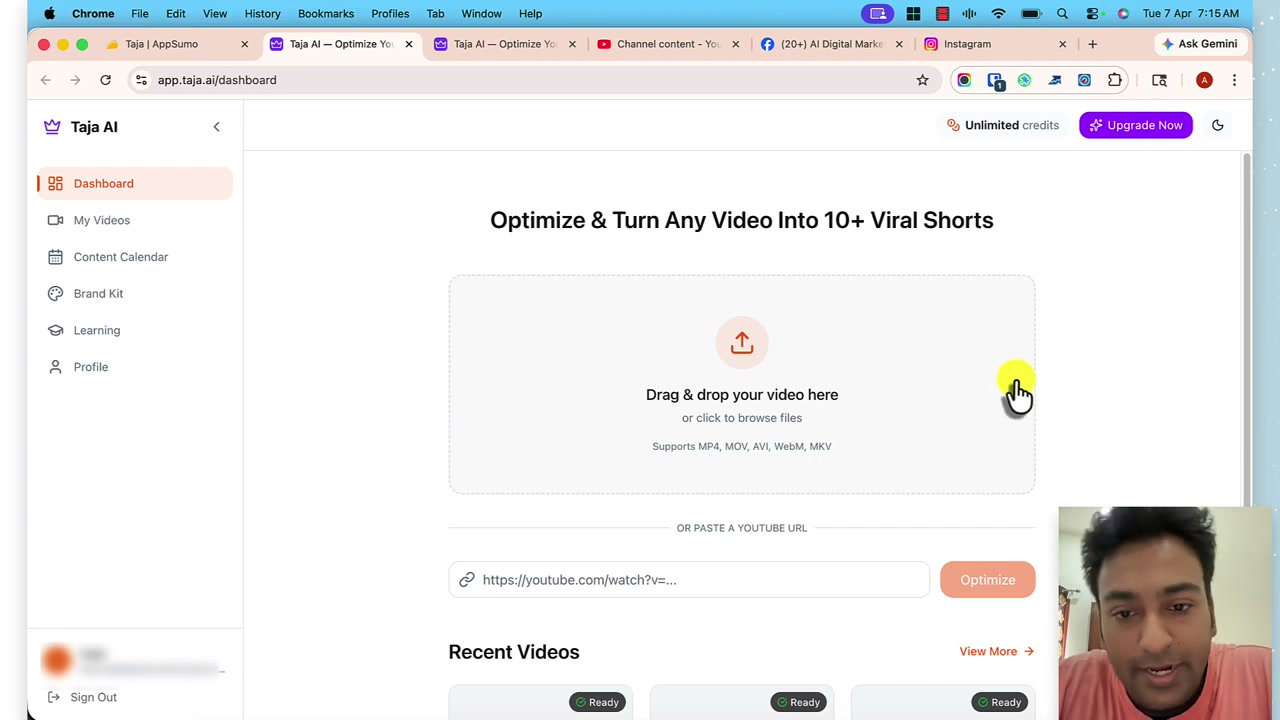
Task: Click the Optimize button
Action: coord(987,580)
